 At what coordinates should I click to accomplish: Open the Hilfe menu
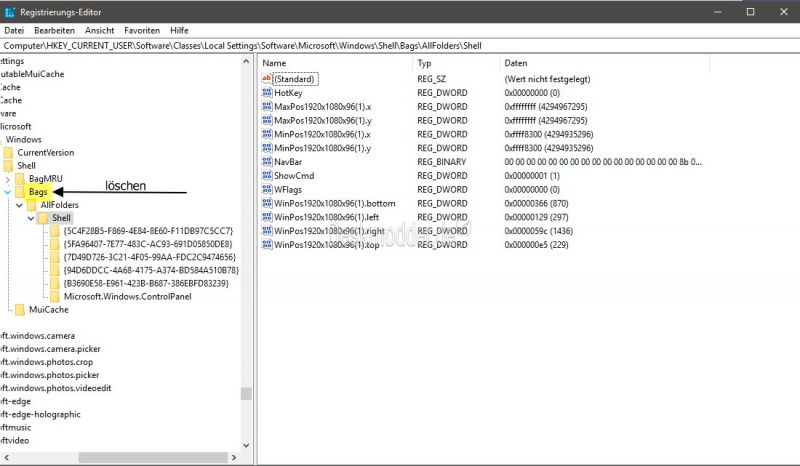tap(179, 30)
